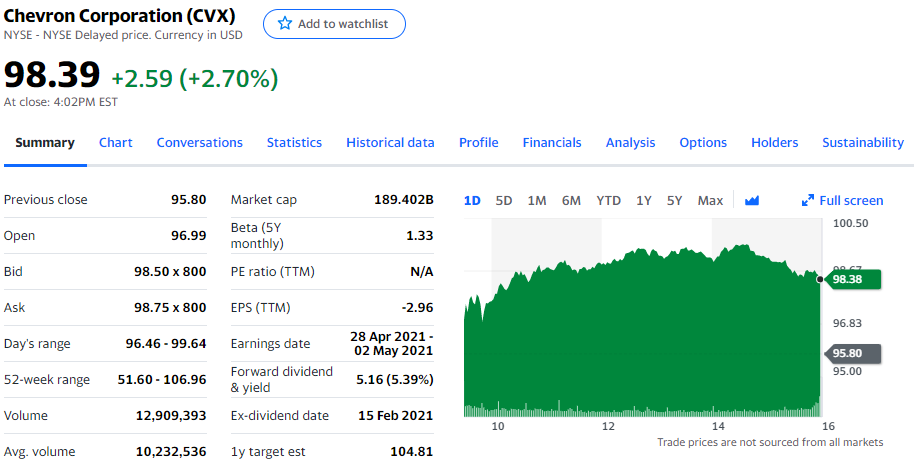Click the NYSE Delayed price currency note
Image resolution: width=914 pixels, height=471 pixels.
[x=123, y=35]
